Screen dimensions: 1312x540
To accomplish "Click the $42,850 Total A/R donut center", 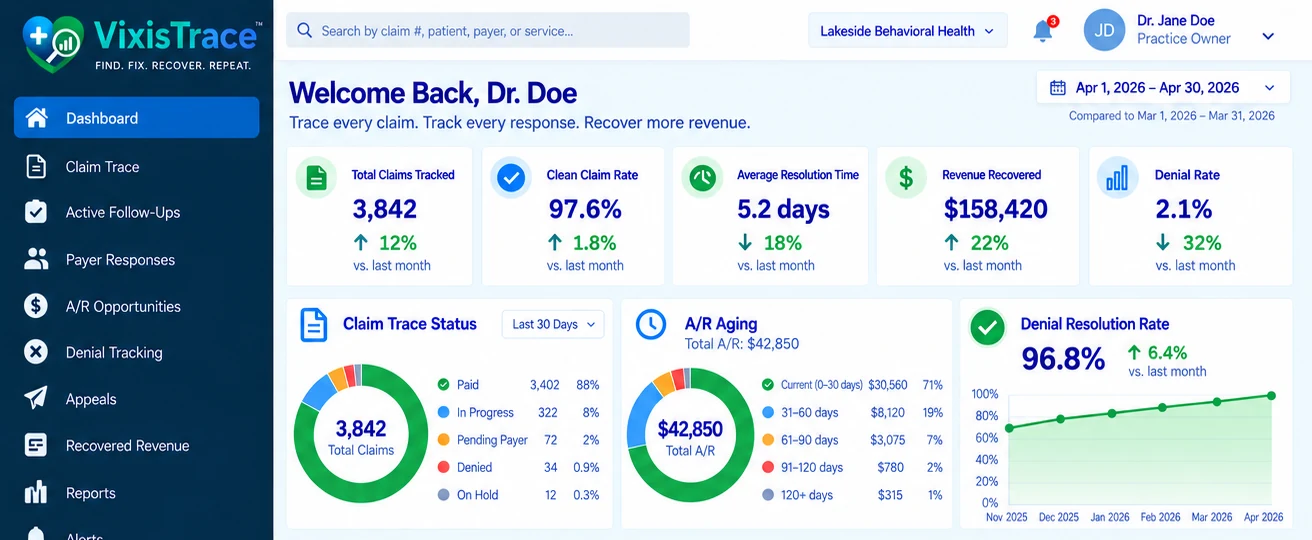I will 690,438.
